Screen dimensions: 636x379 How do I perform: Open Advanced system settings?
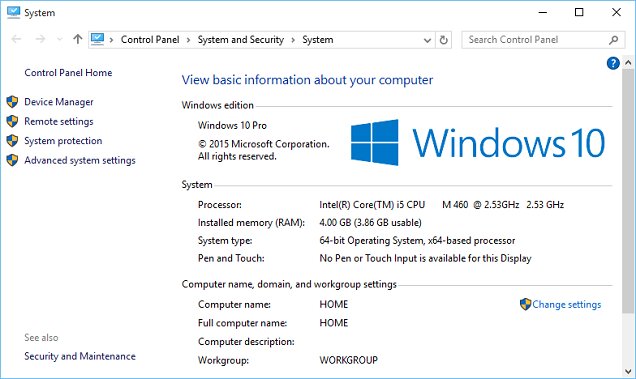click(x=80, y=160)
